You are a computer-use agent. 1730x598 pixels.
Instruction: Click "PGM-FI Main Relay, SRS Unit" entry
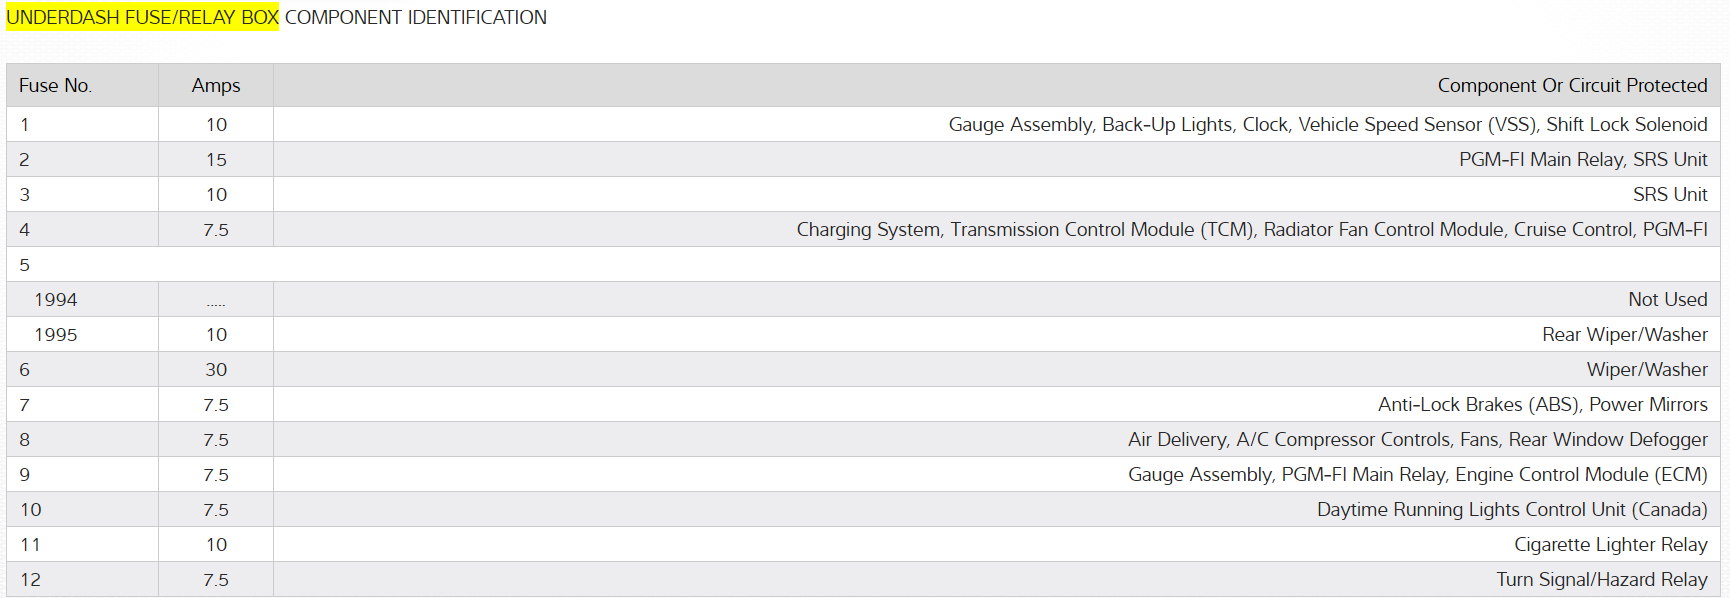(x=1582, y=160)
